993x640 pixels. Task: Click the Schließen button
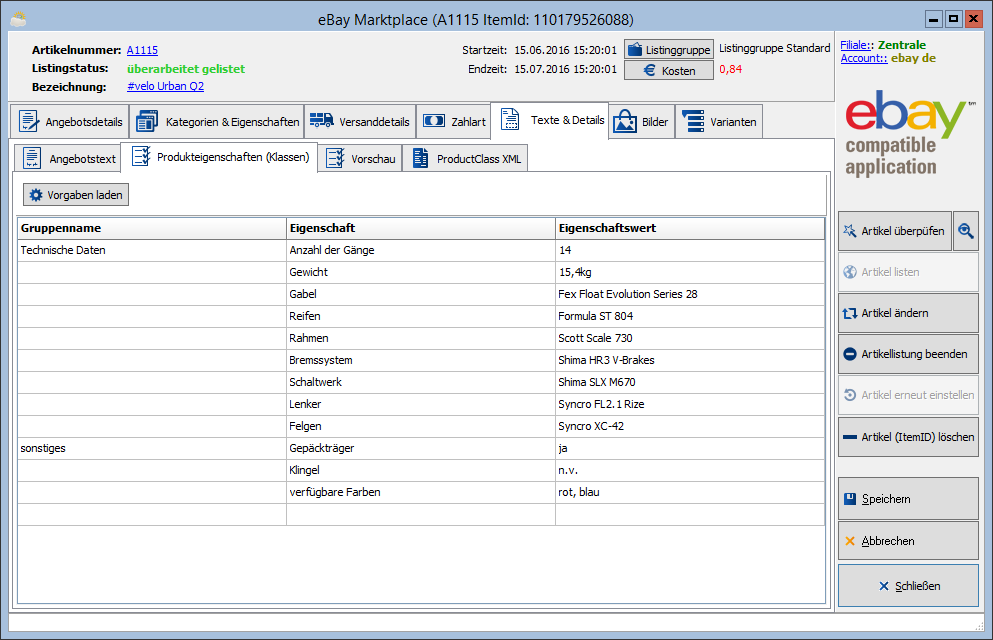(x=908, y=586)
